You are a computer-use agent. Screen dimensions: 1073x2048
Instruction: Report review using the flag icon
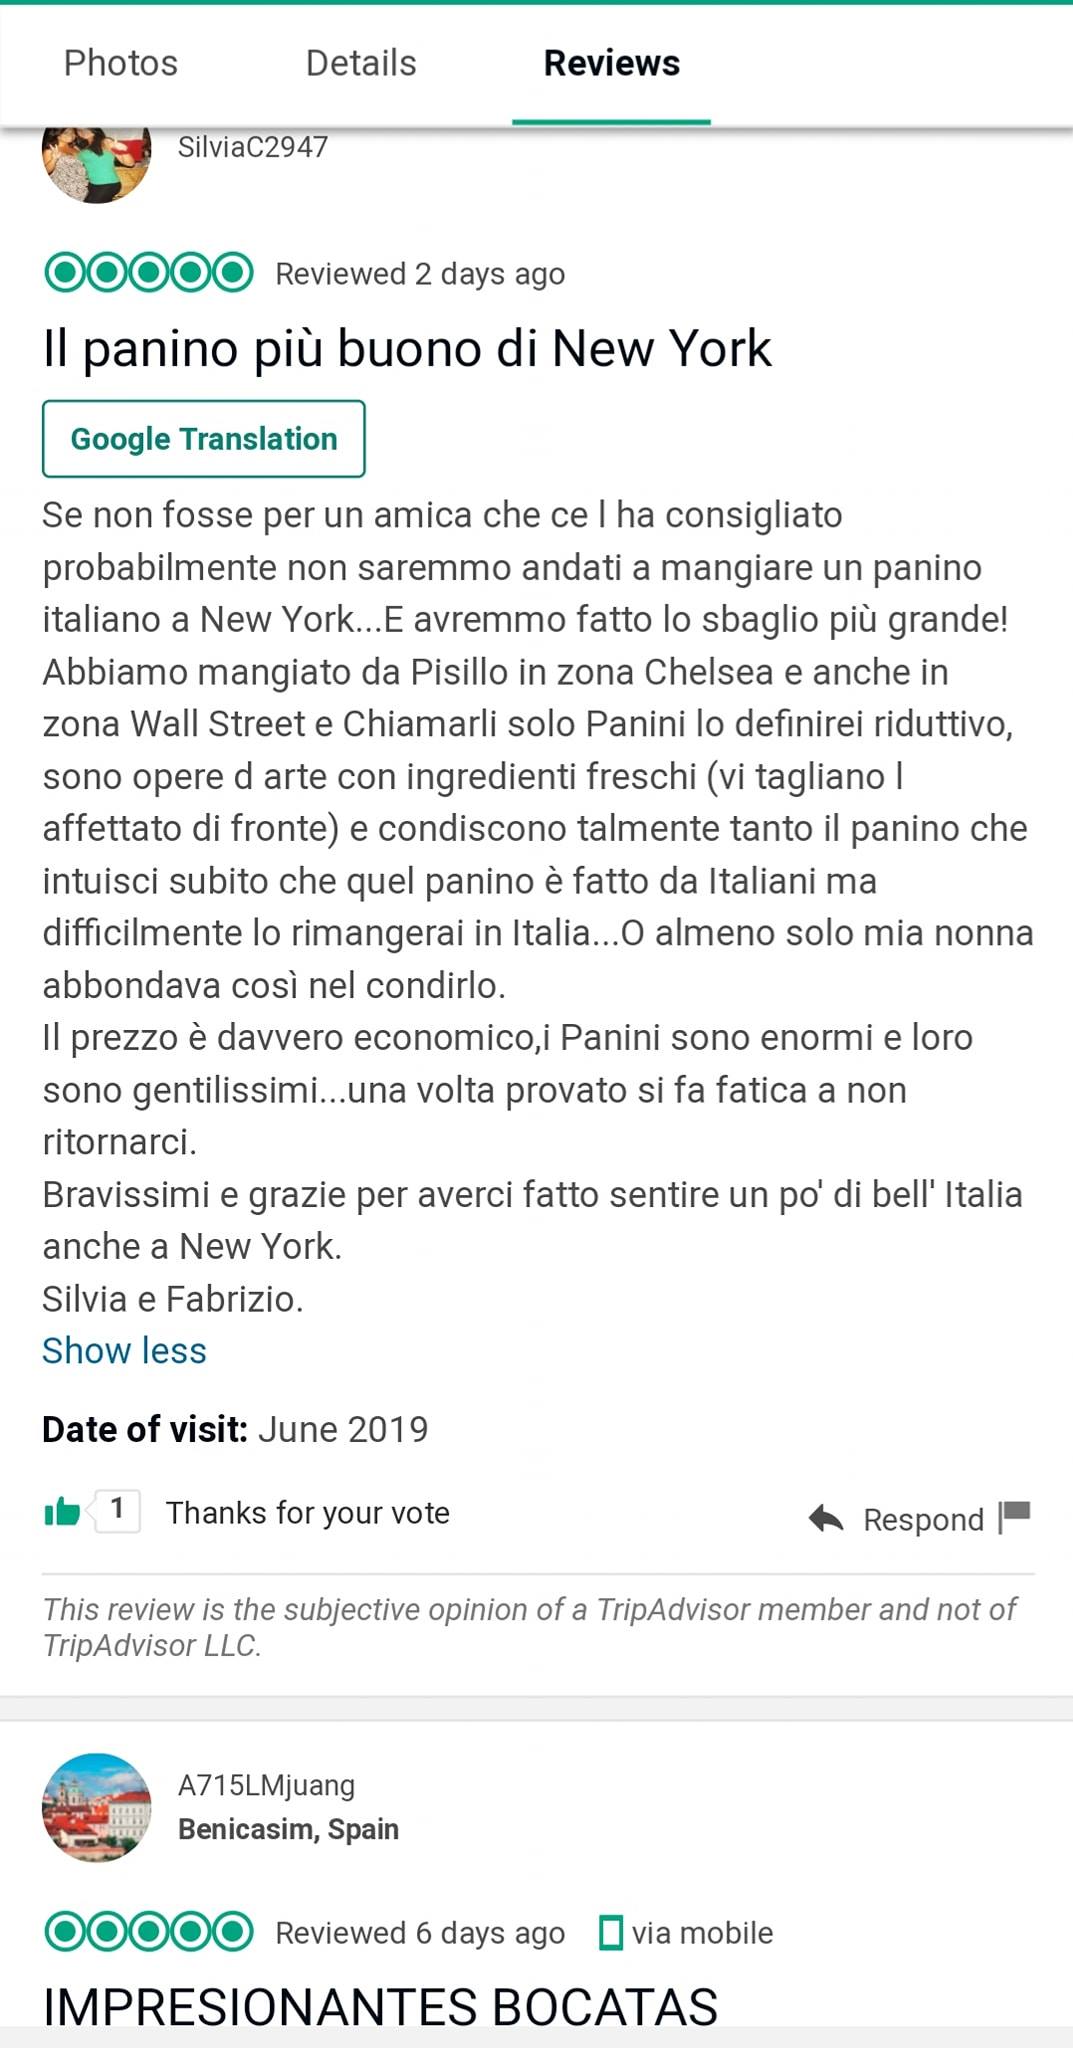point(1015,1516)
